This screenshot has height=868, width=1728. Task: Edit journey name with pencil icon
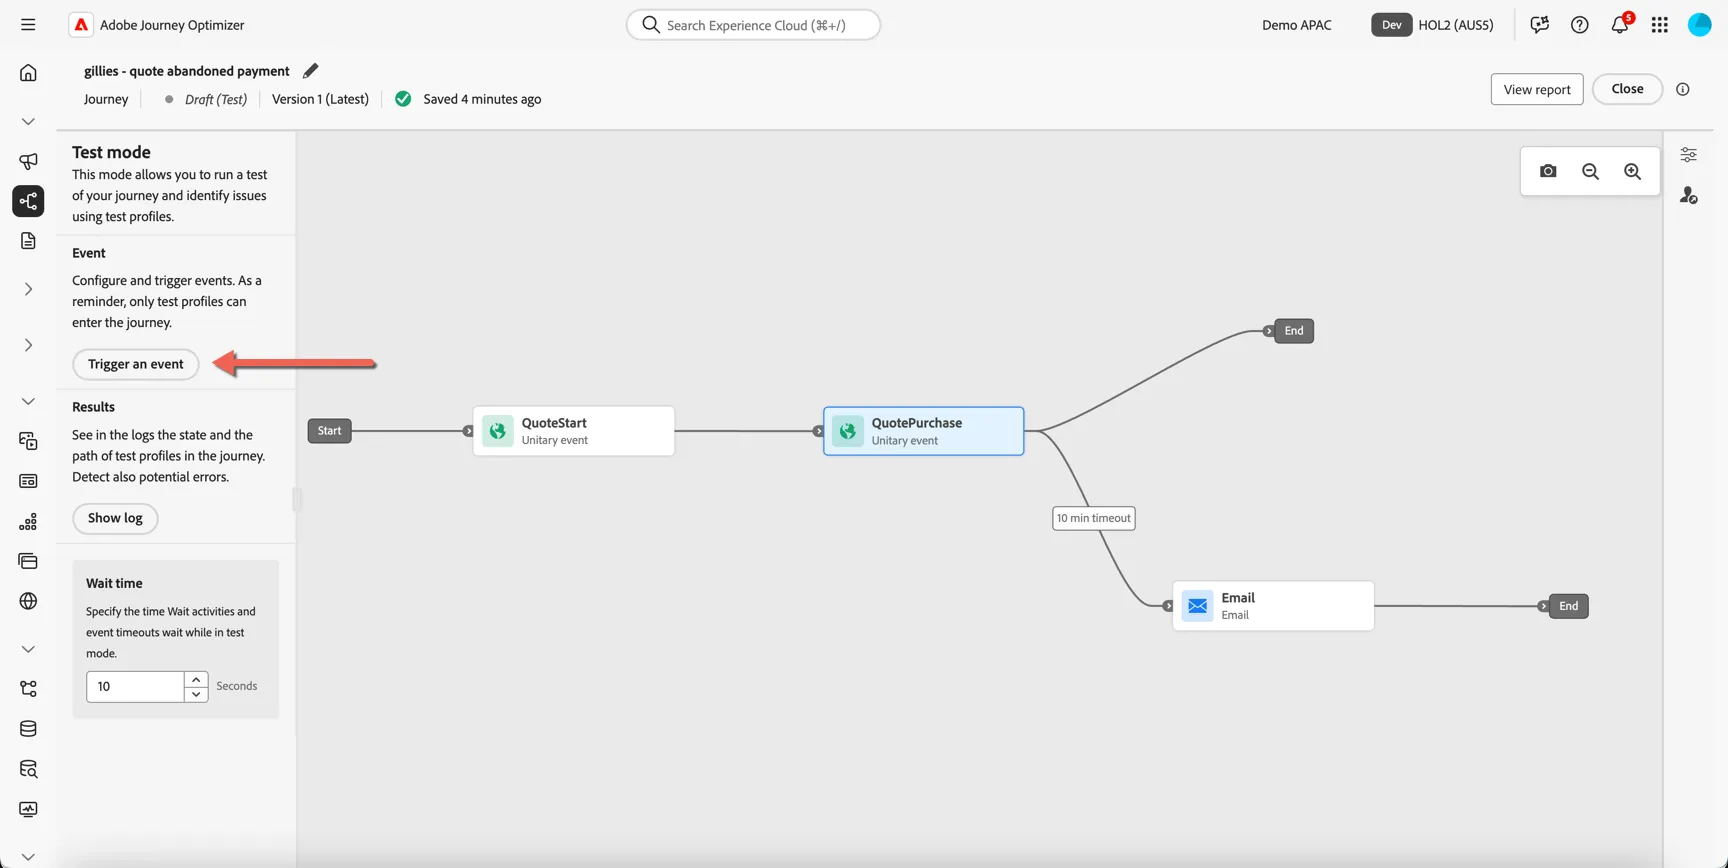tap(311, 71)
